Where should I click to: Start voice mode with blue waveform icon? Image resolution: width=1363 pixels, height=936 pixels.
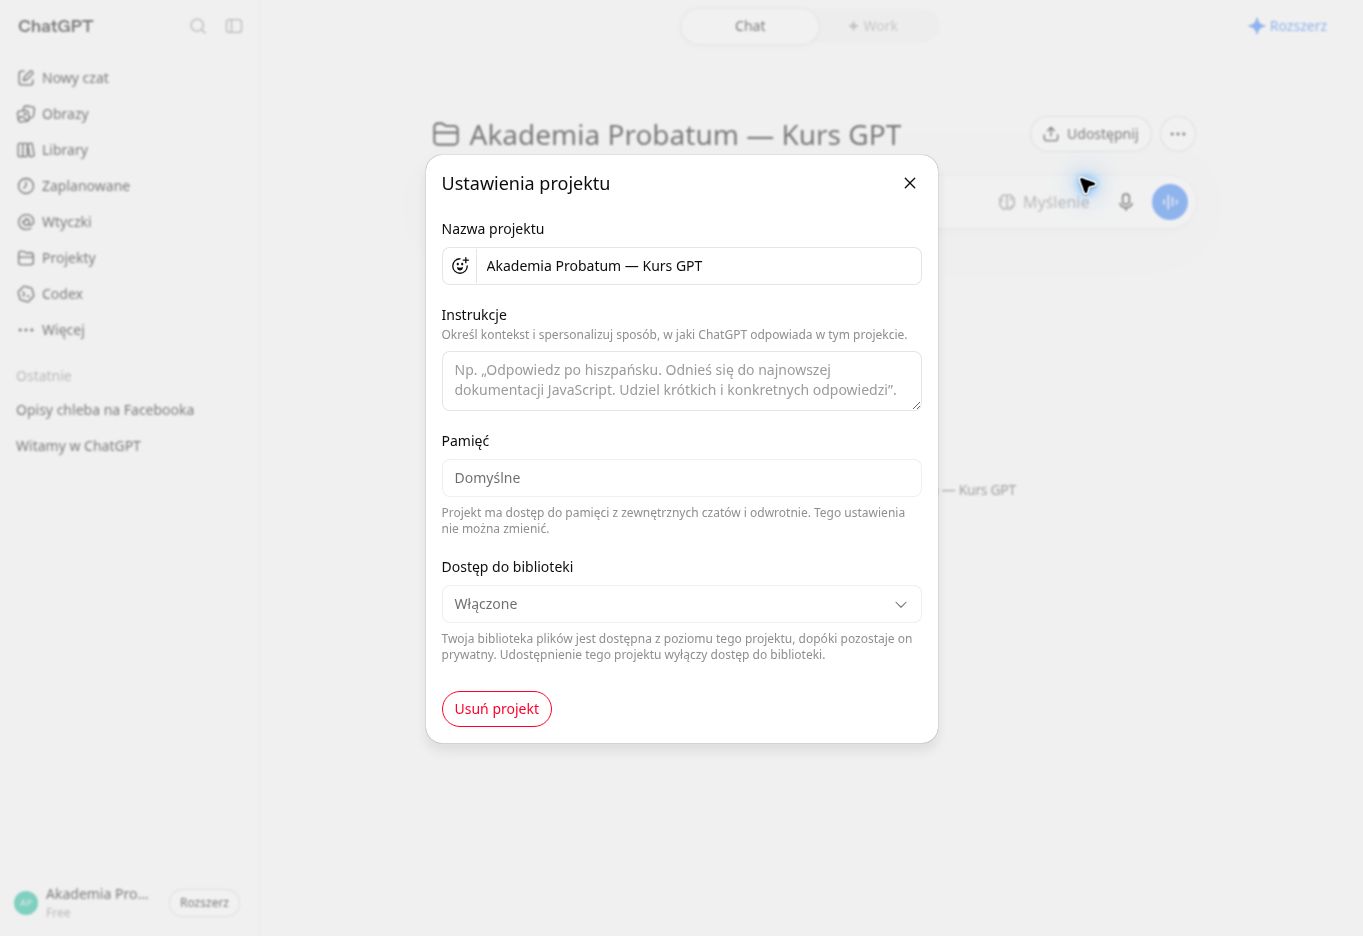1170,202
